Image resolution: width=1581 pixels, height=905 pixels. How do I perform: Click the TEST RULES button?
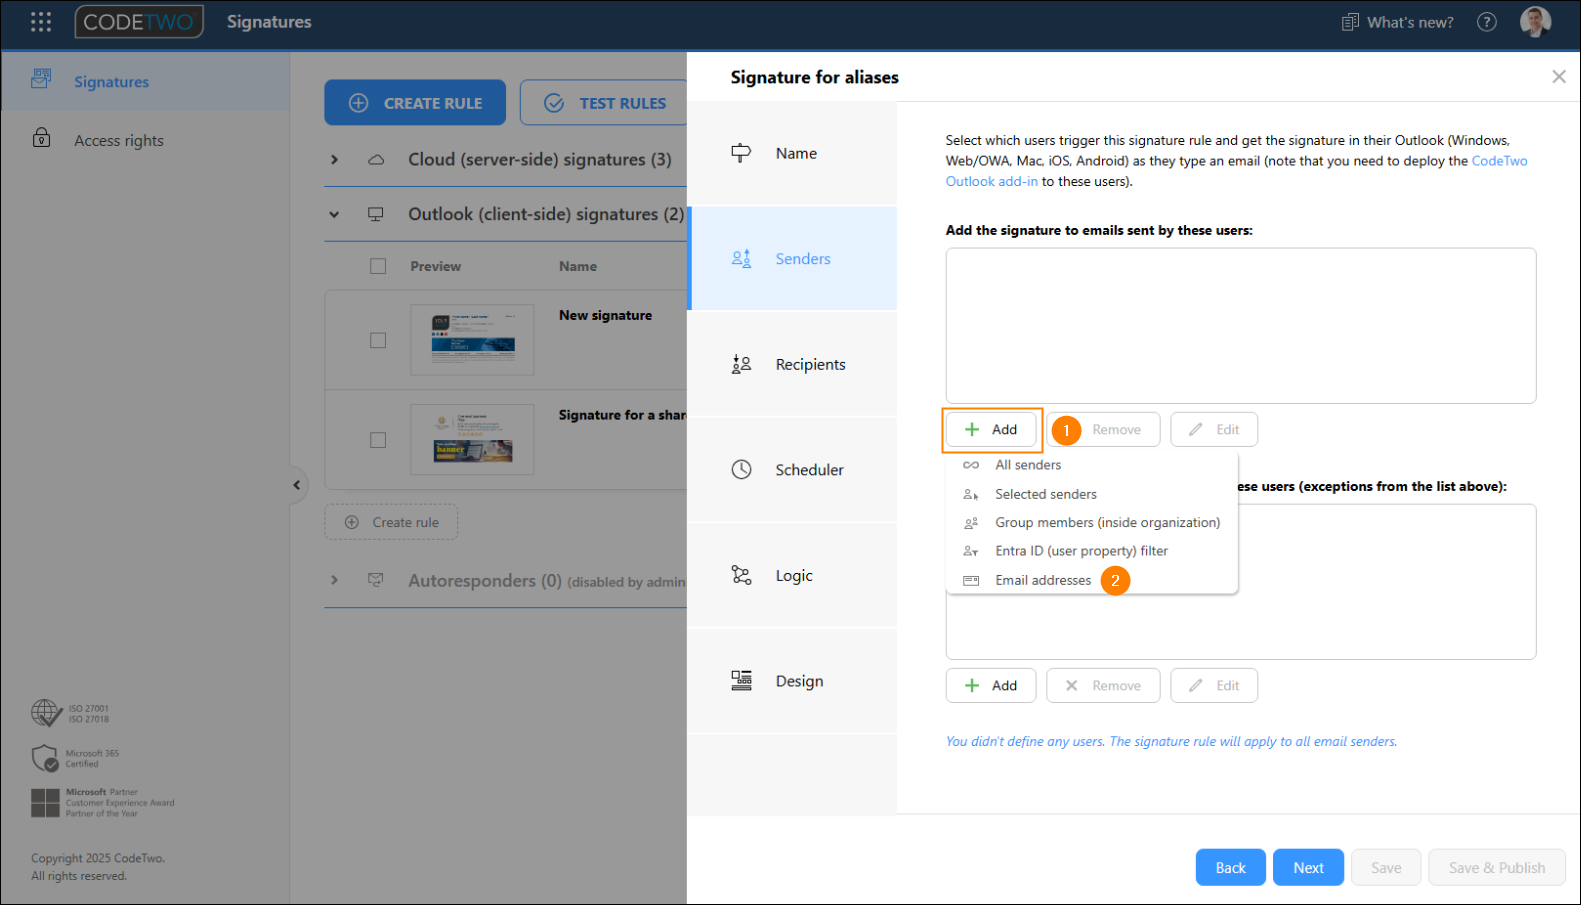(x=604, y=103)
